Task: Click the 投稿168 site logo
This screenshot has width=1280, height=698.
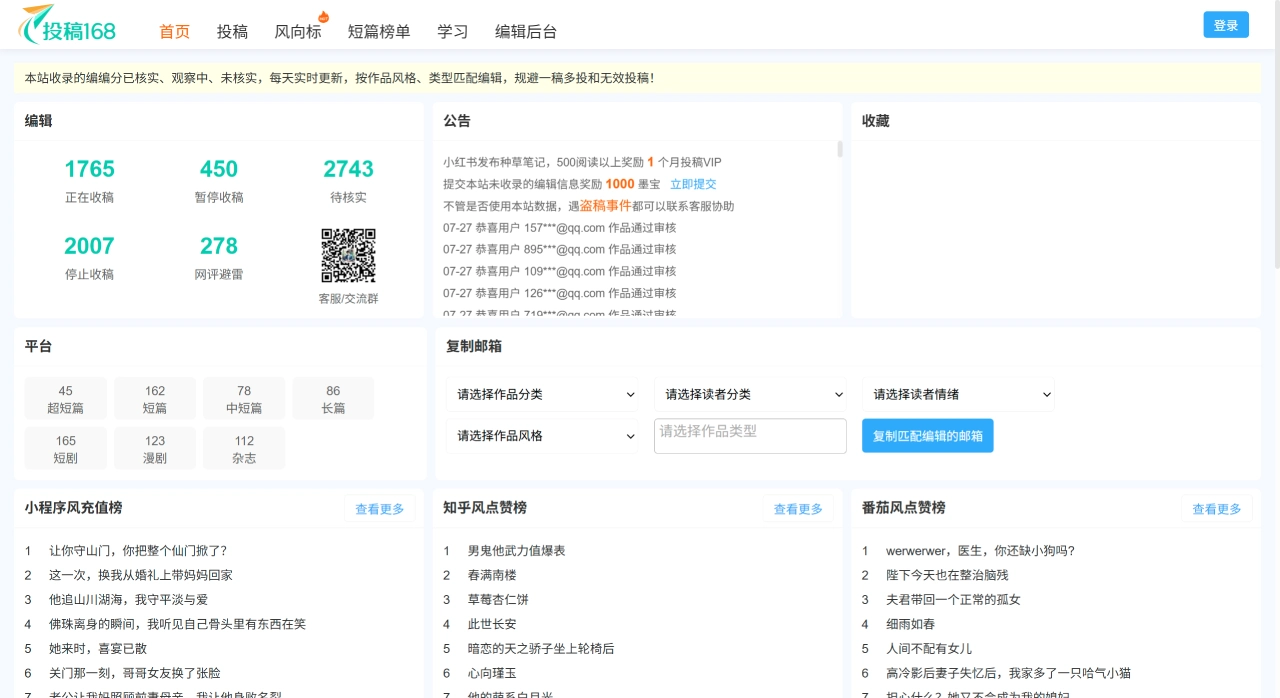Action: [67, 25]
